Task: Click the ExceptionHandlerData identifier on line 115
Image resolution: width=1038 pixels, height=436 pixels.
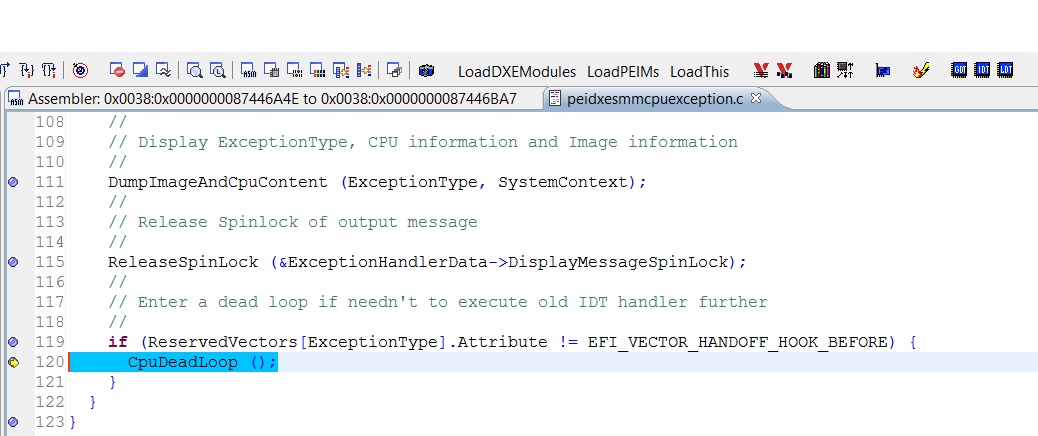Action: pyautogui.click(x=388, y=262)
